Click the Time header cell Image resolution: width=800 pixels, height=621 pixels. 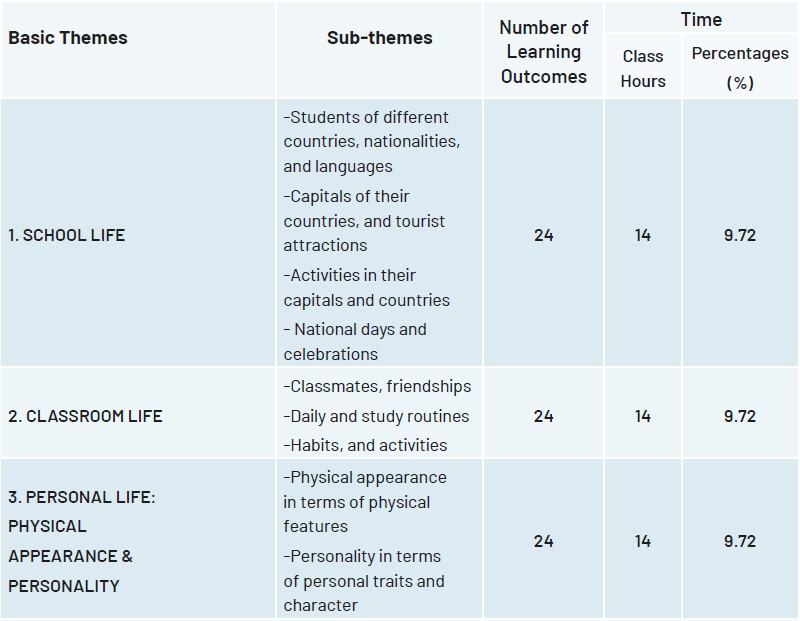point(701,19)
